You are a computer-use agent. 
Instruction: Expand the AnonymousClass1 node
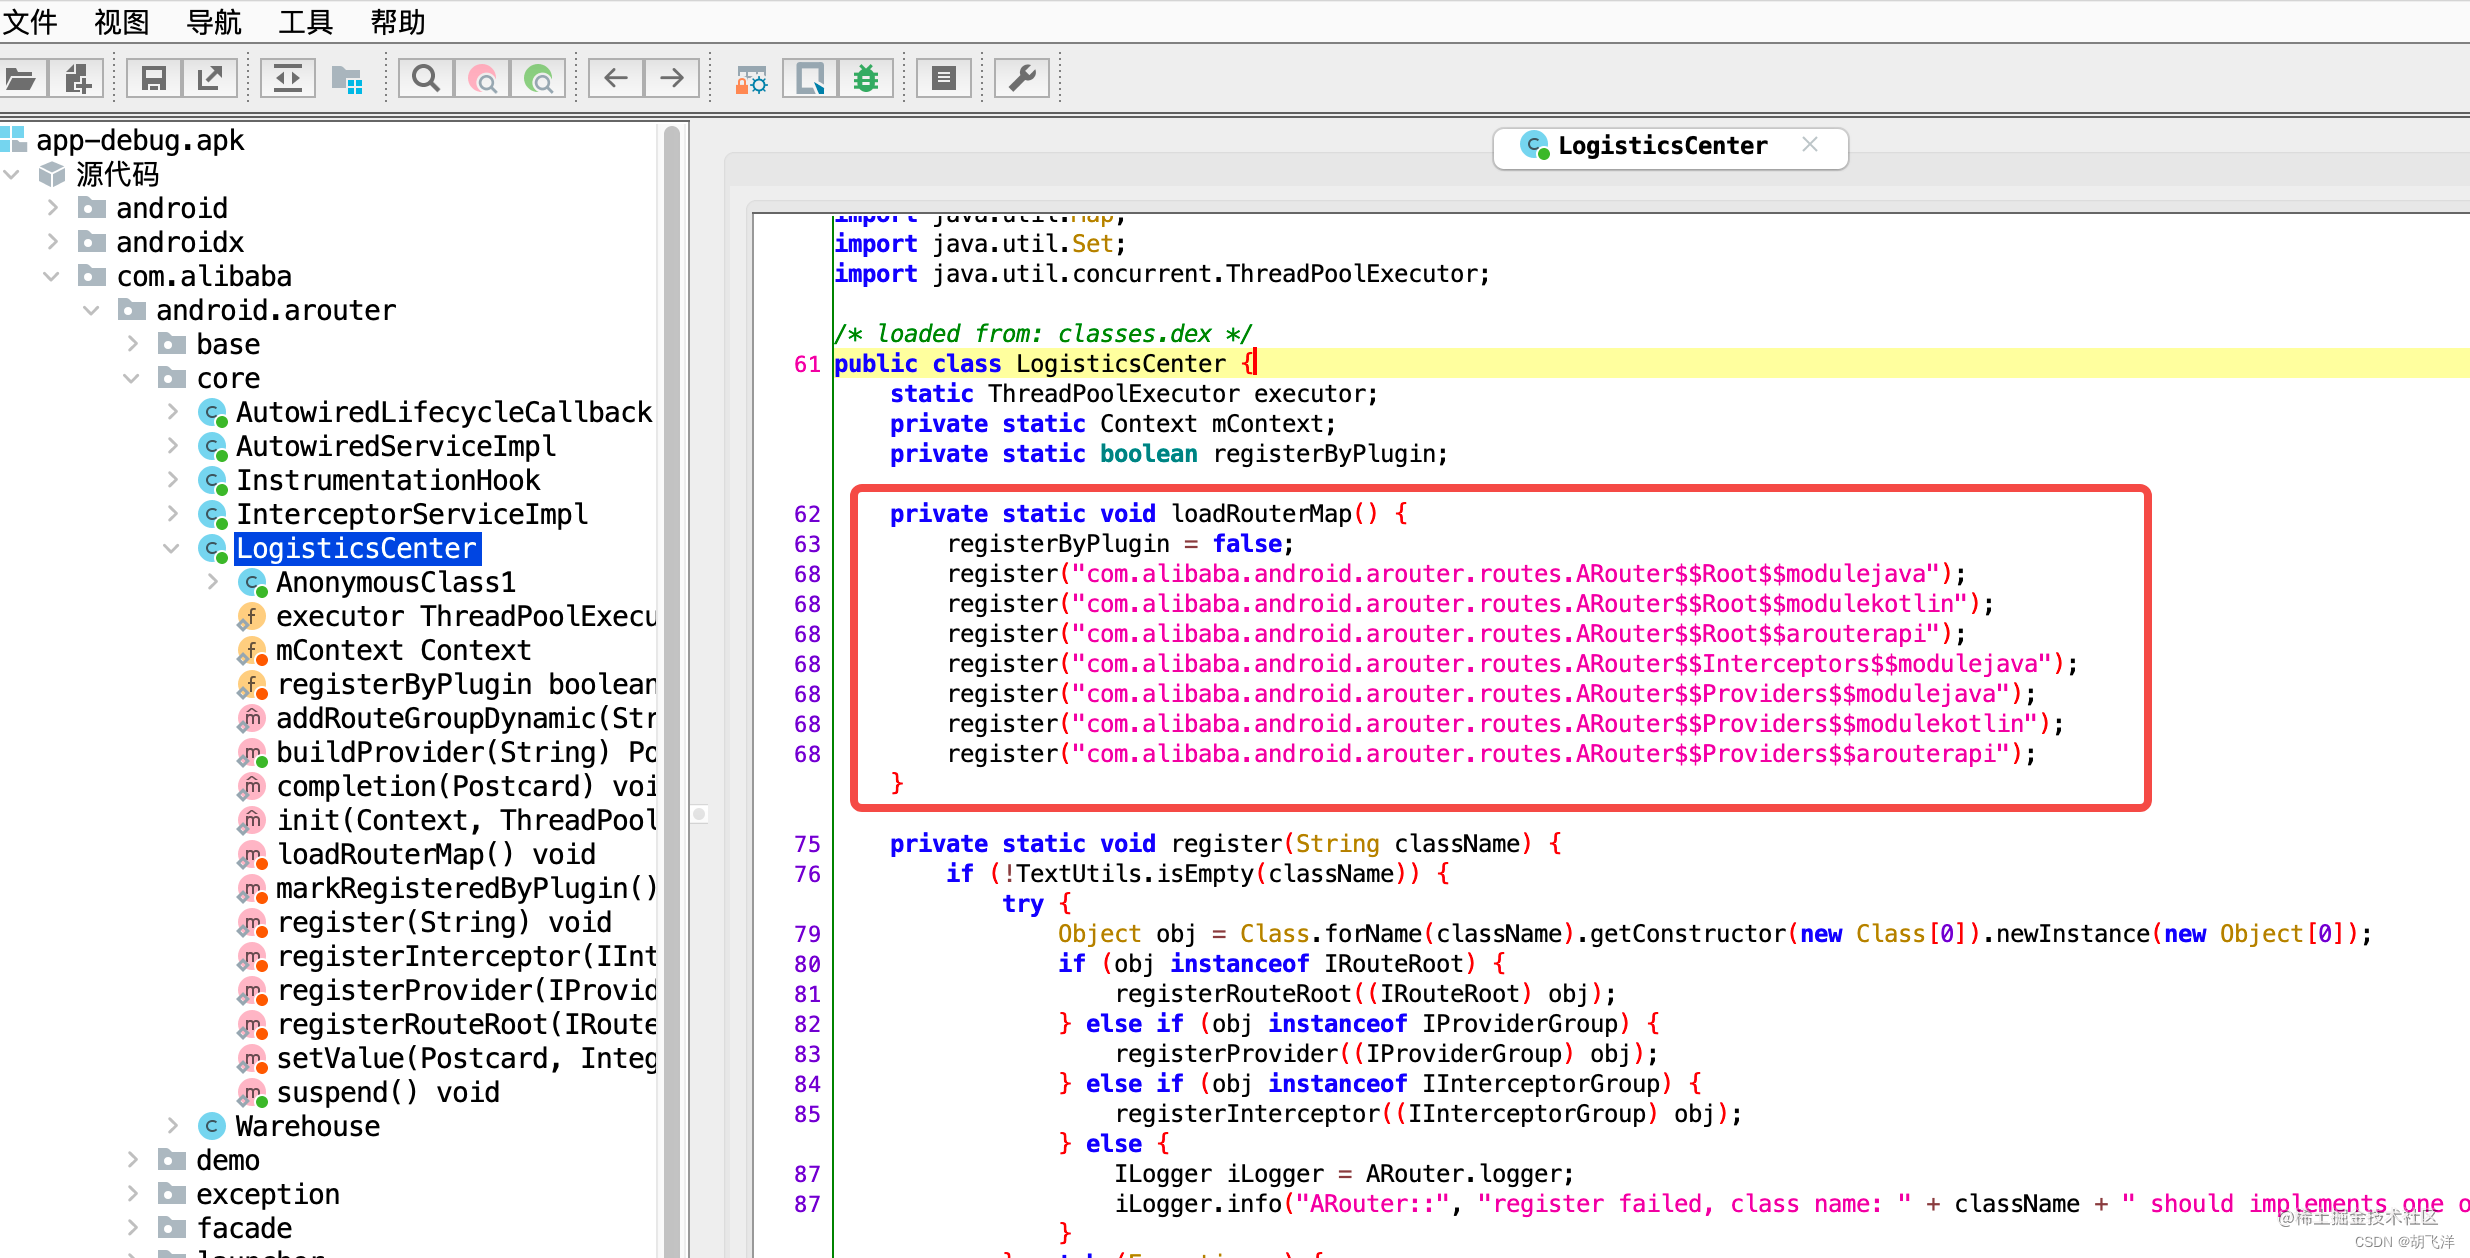click(x=212, y=582)
